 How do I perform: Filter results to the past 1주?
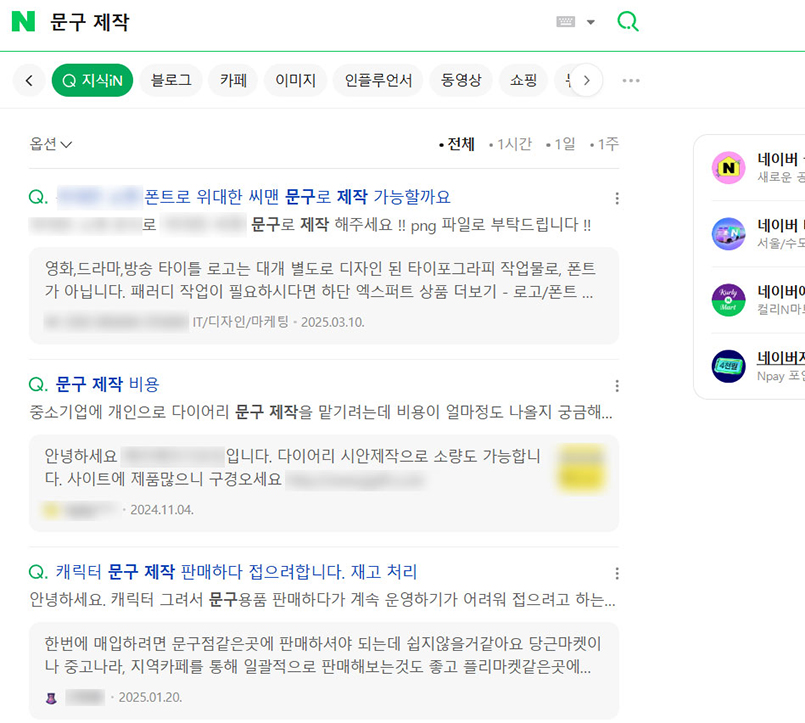tap(605, 144)
